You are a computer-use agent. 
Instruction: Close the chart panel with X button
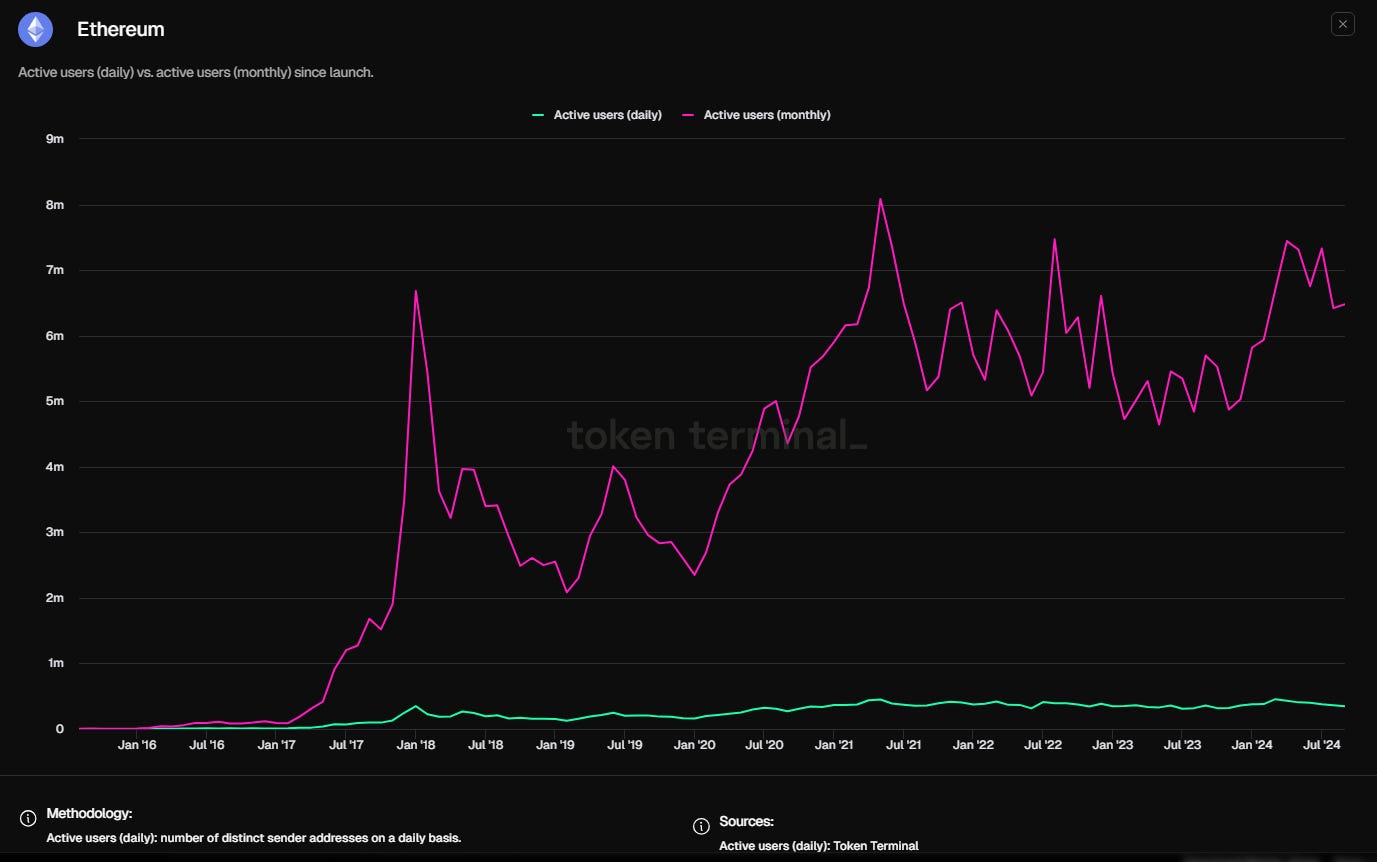(x=1343, y=24)
